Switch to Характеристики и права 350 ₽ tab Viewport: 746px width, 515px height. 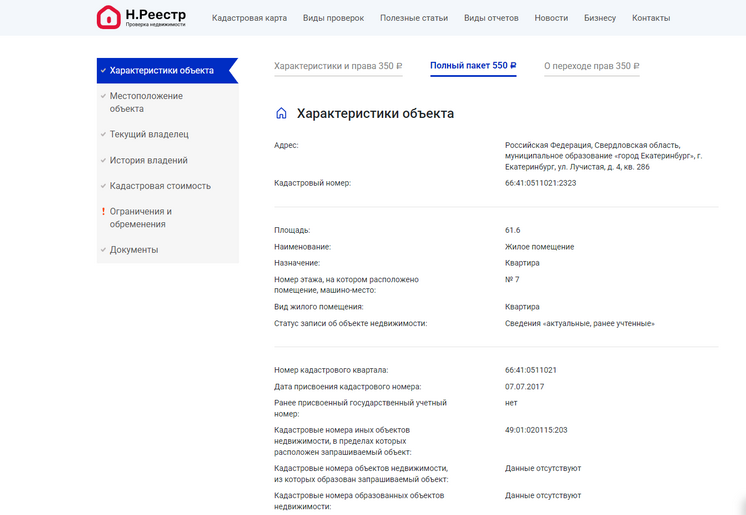click(338, 66)
